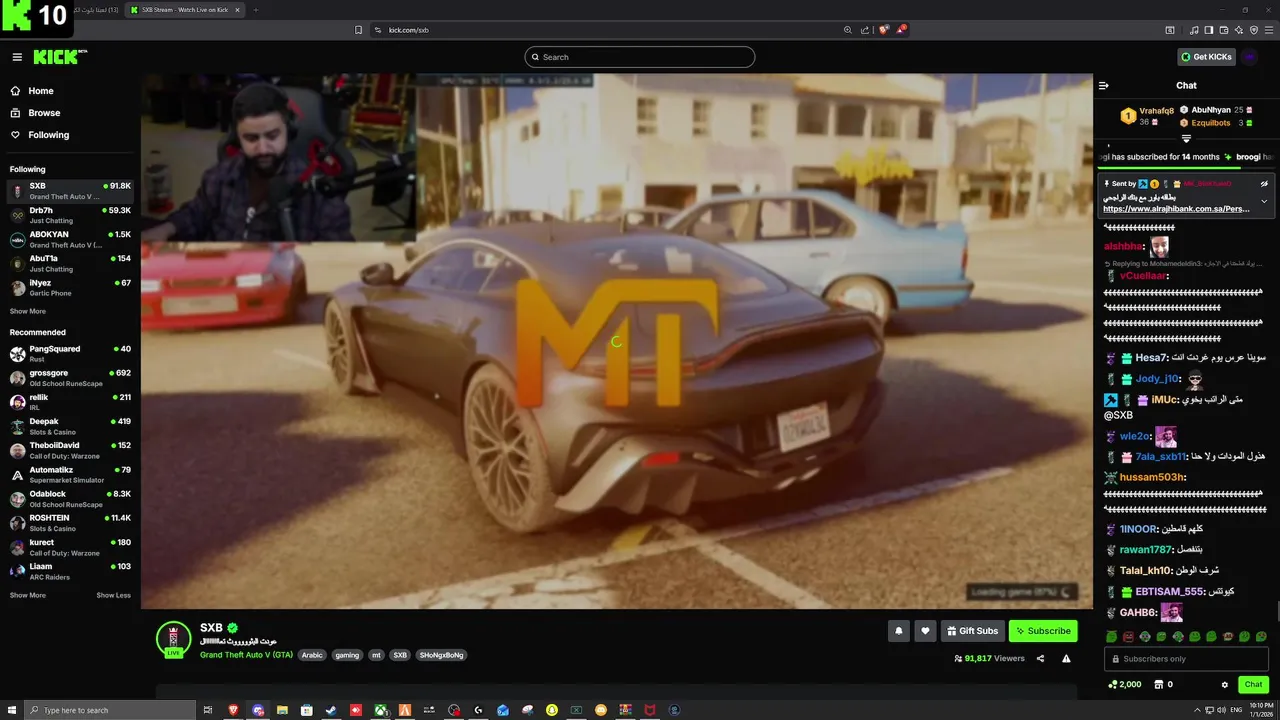1280x720 pixels.
Task: Expand the pinned message chevron
Action: click(1264, 201)
